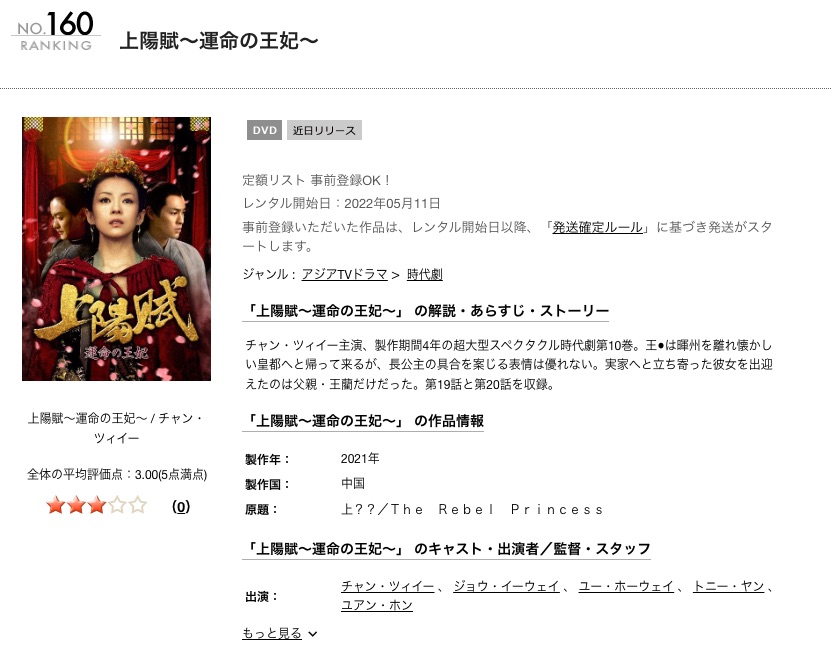This screenshot has height=654, width=831.
Task: Open the 時代劇 genre link
Action: click(425, 274)
